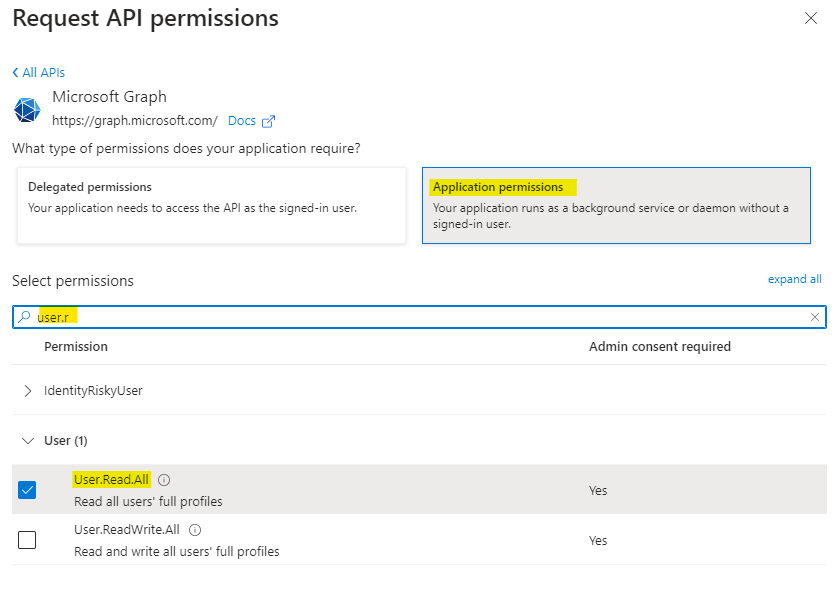Click 'Read all users' full profiles' description
The image size is (836, 600).
[x=148, y=502]
